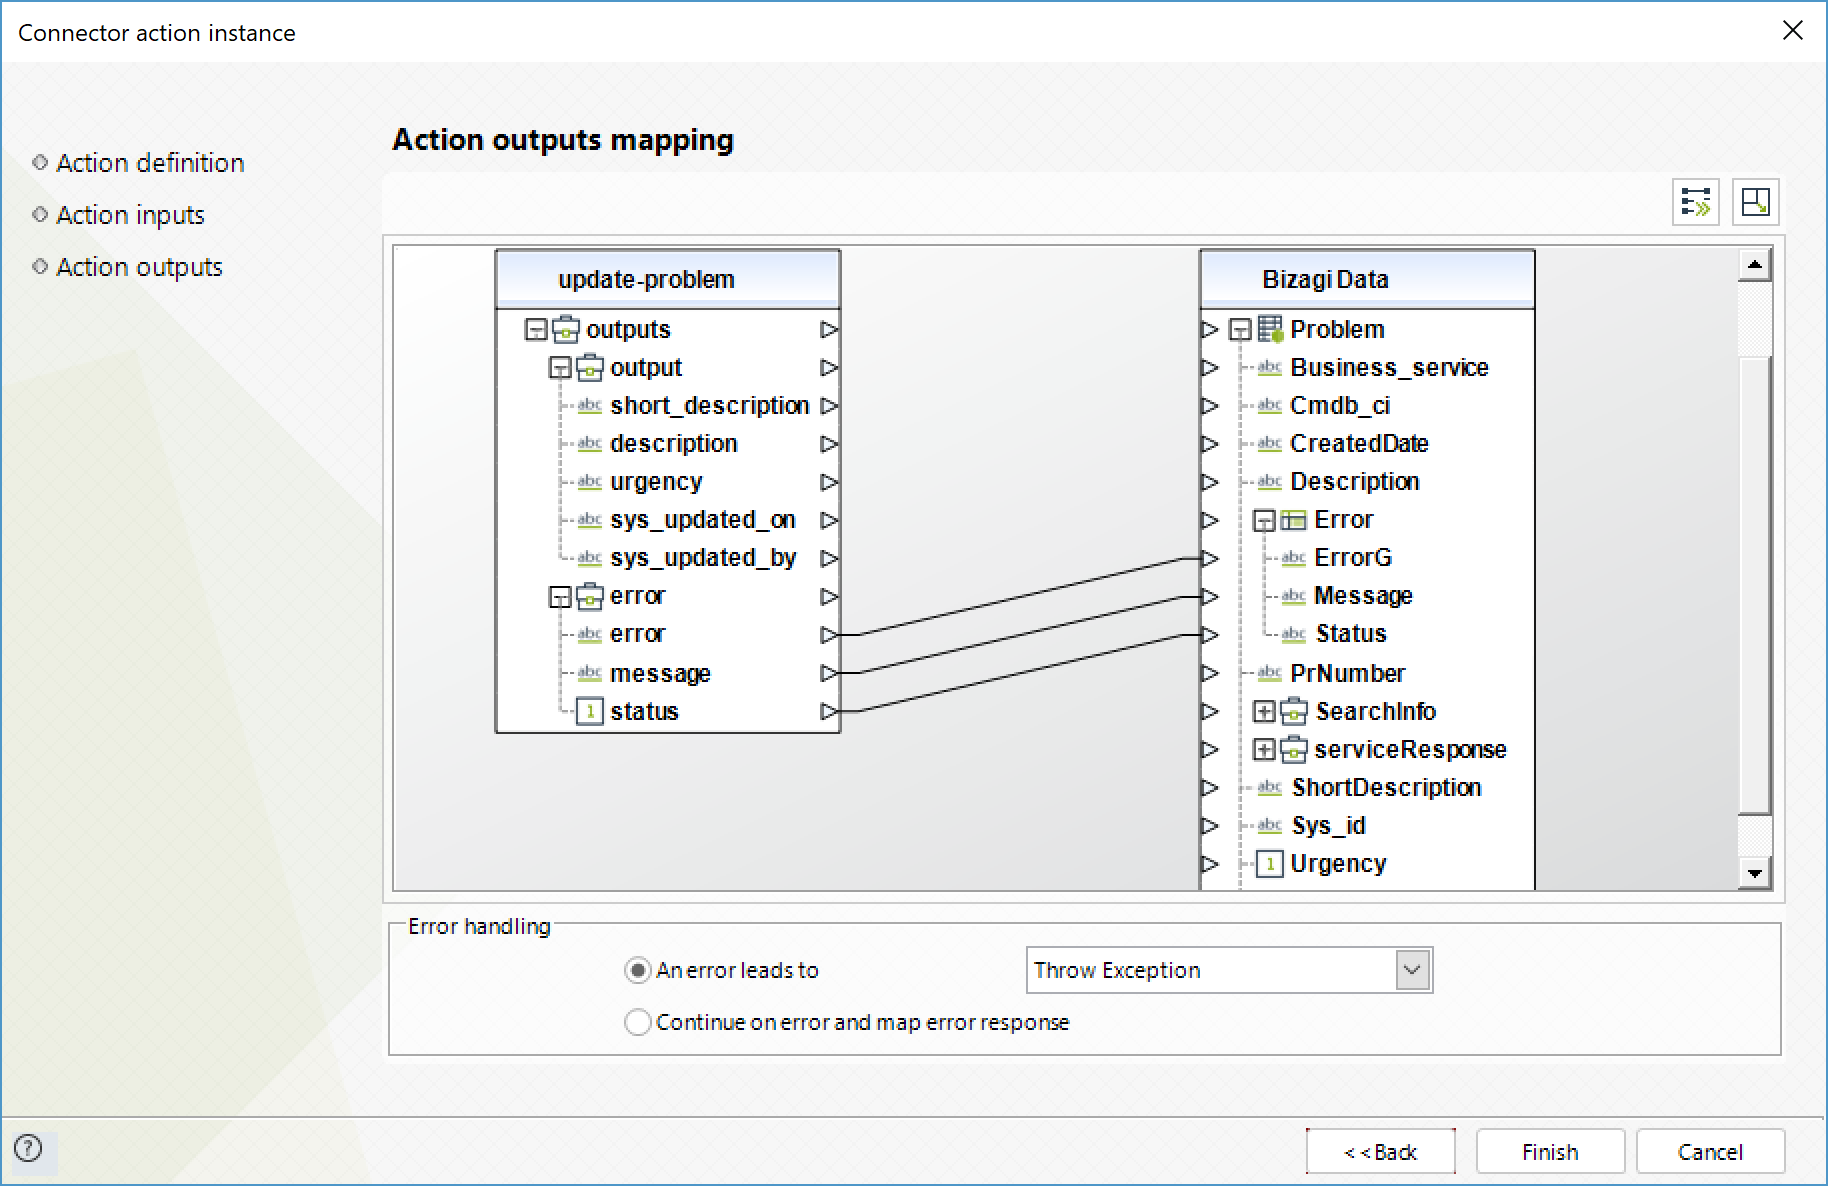Click the serviceResponse briefcase icon
This screenshot has width=1828, height=1186.
click(x=1294, y=749)
